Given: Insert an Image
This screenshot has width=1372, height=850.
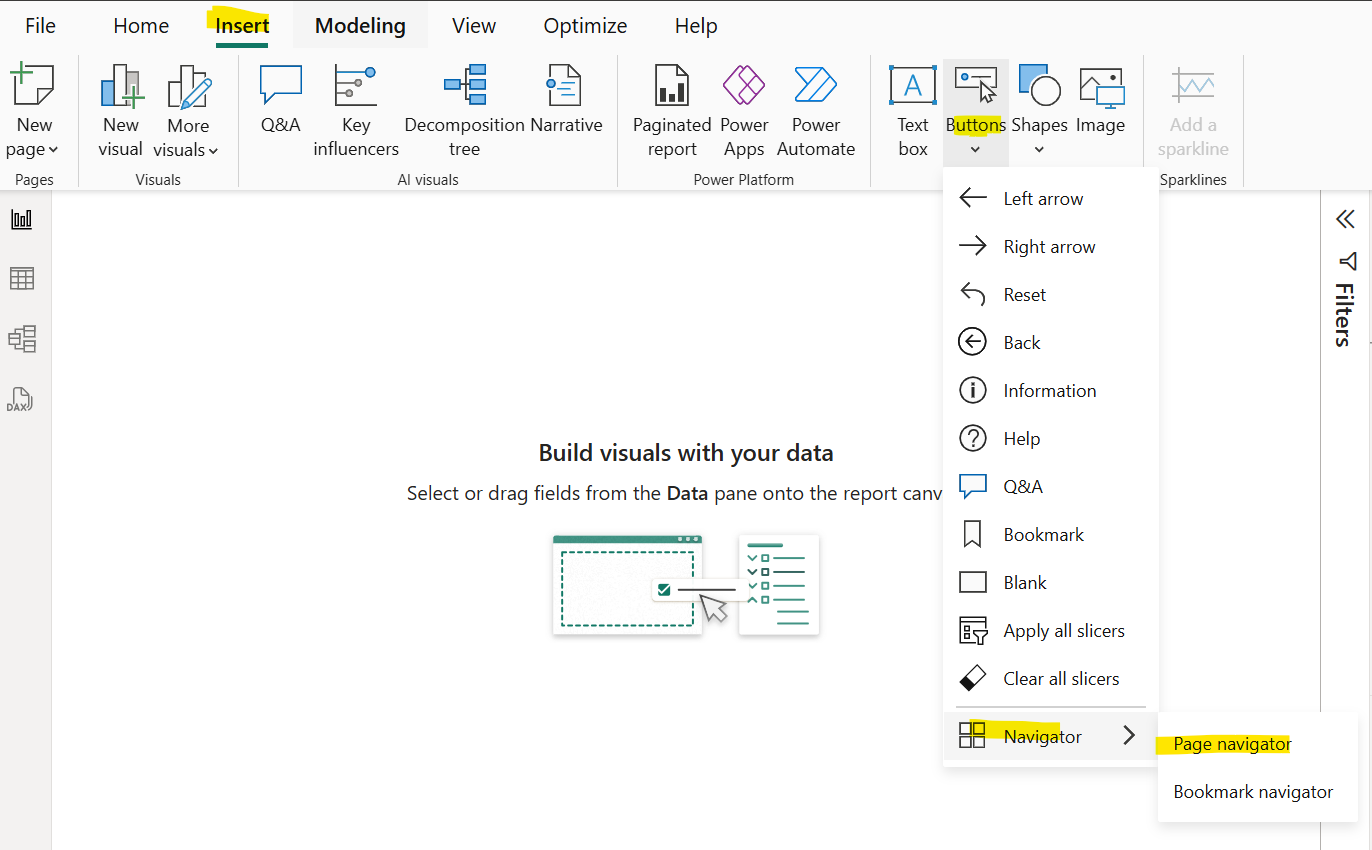Looking at the screenshot, I should [1101, 98].
